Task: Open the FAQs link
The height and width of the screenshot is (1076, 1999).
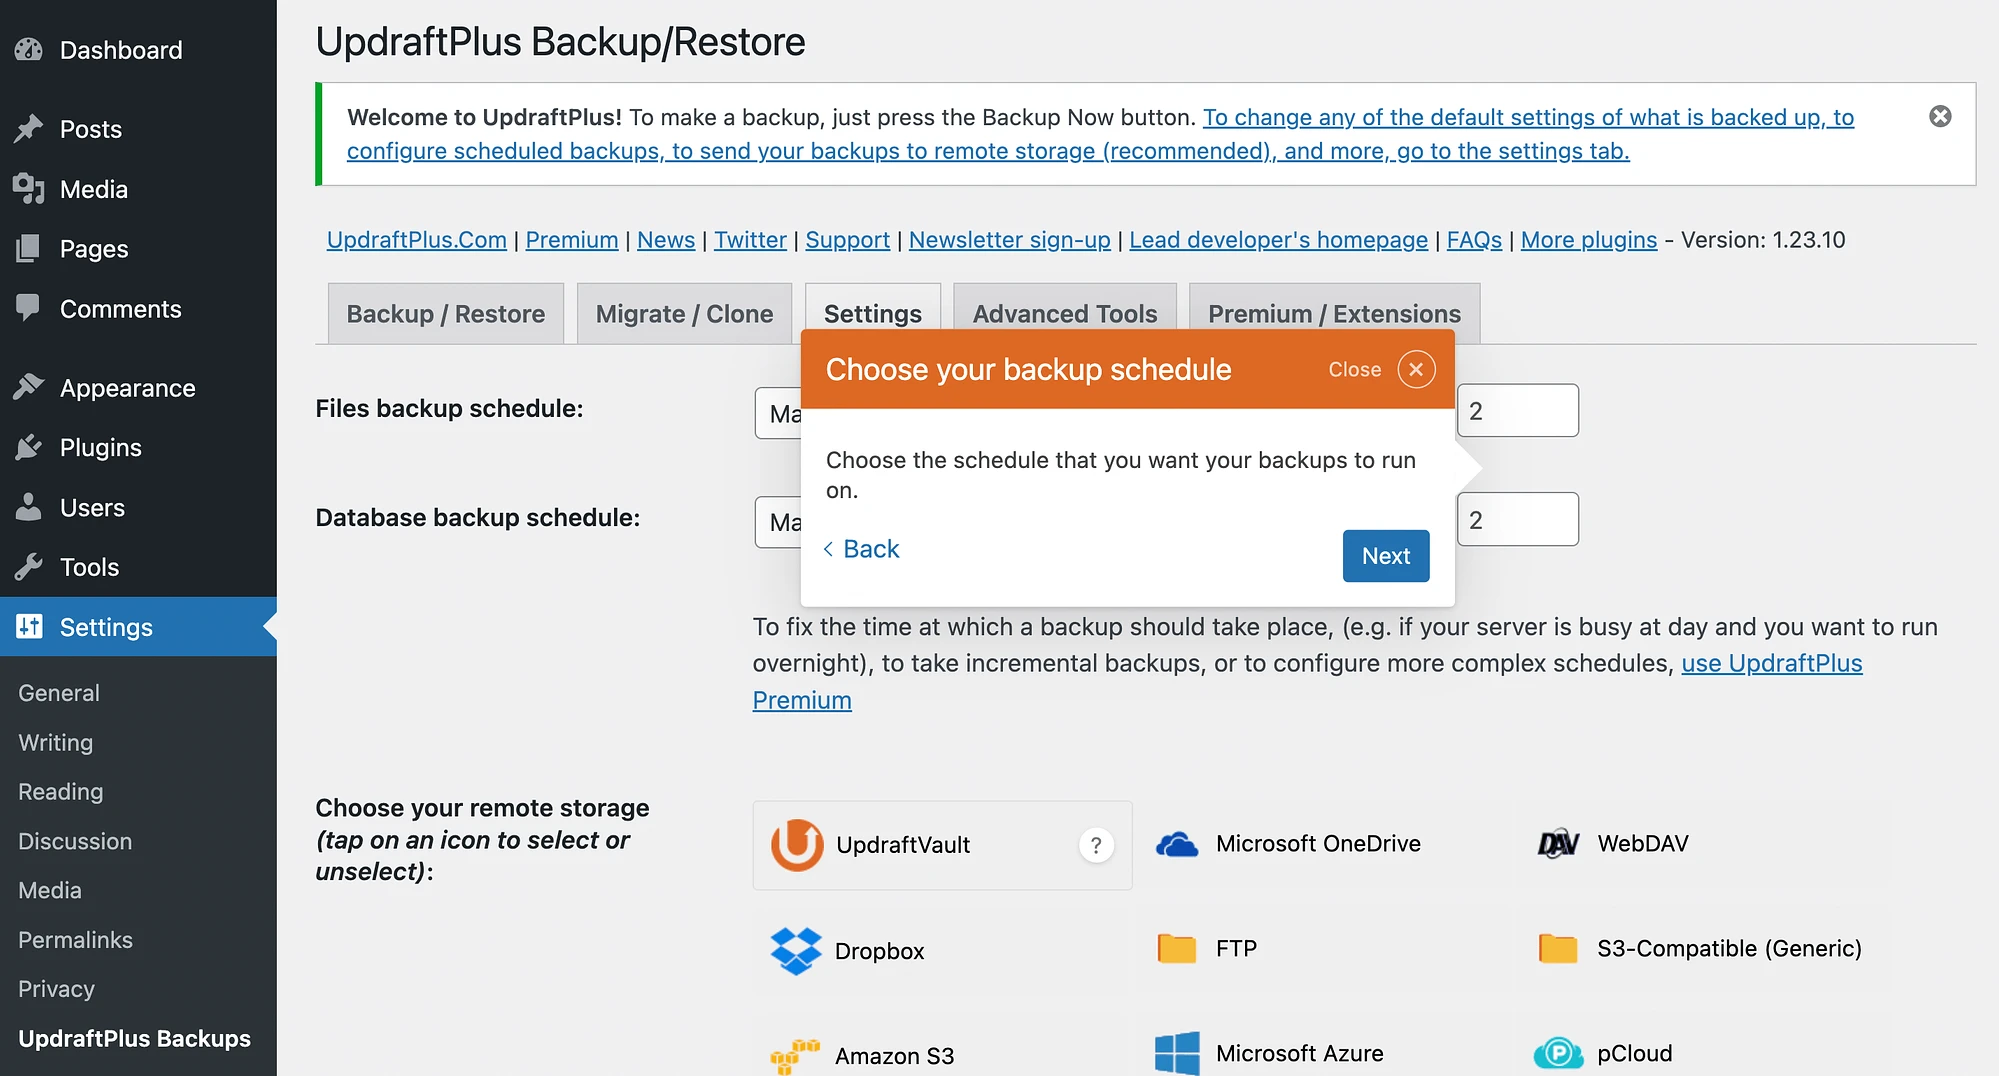Action: click(1474, 240)
